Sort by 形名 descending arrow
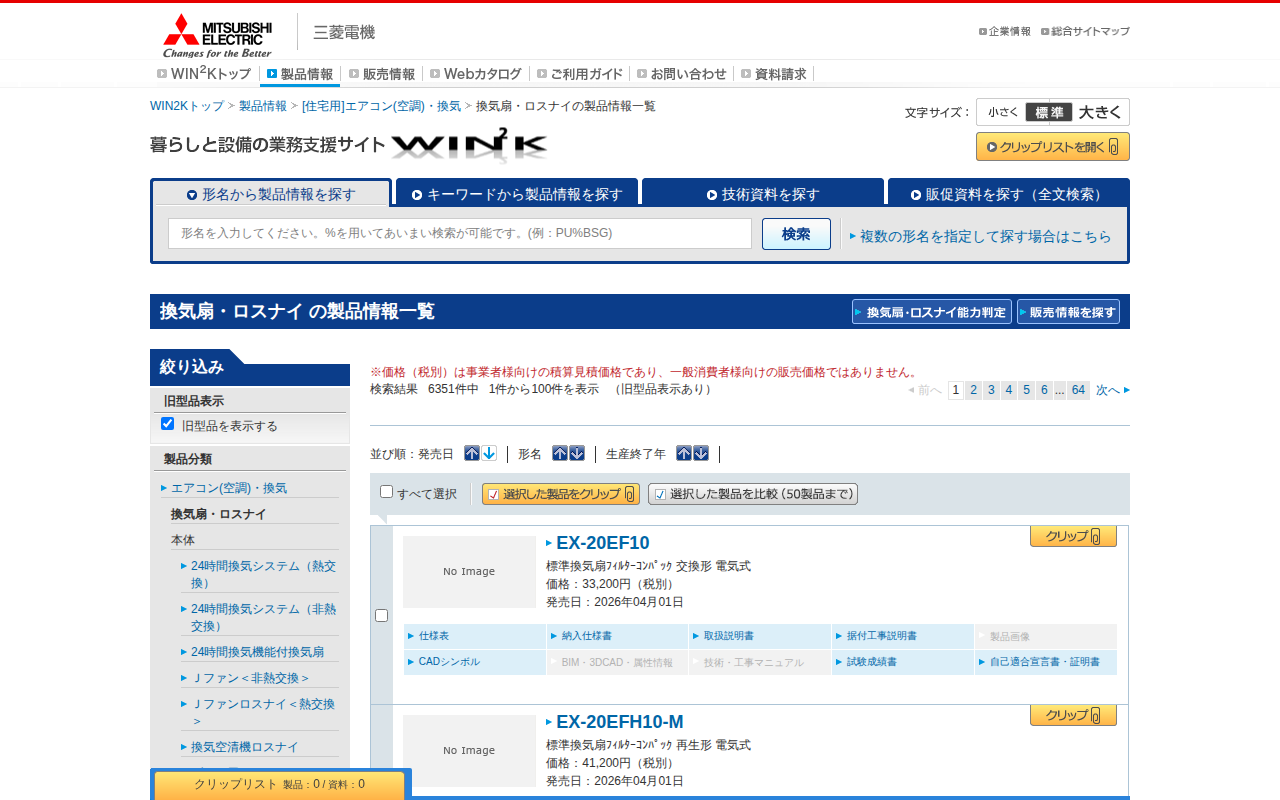This screenshot has width=1280, height=800. pos(577,453)
